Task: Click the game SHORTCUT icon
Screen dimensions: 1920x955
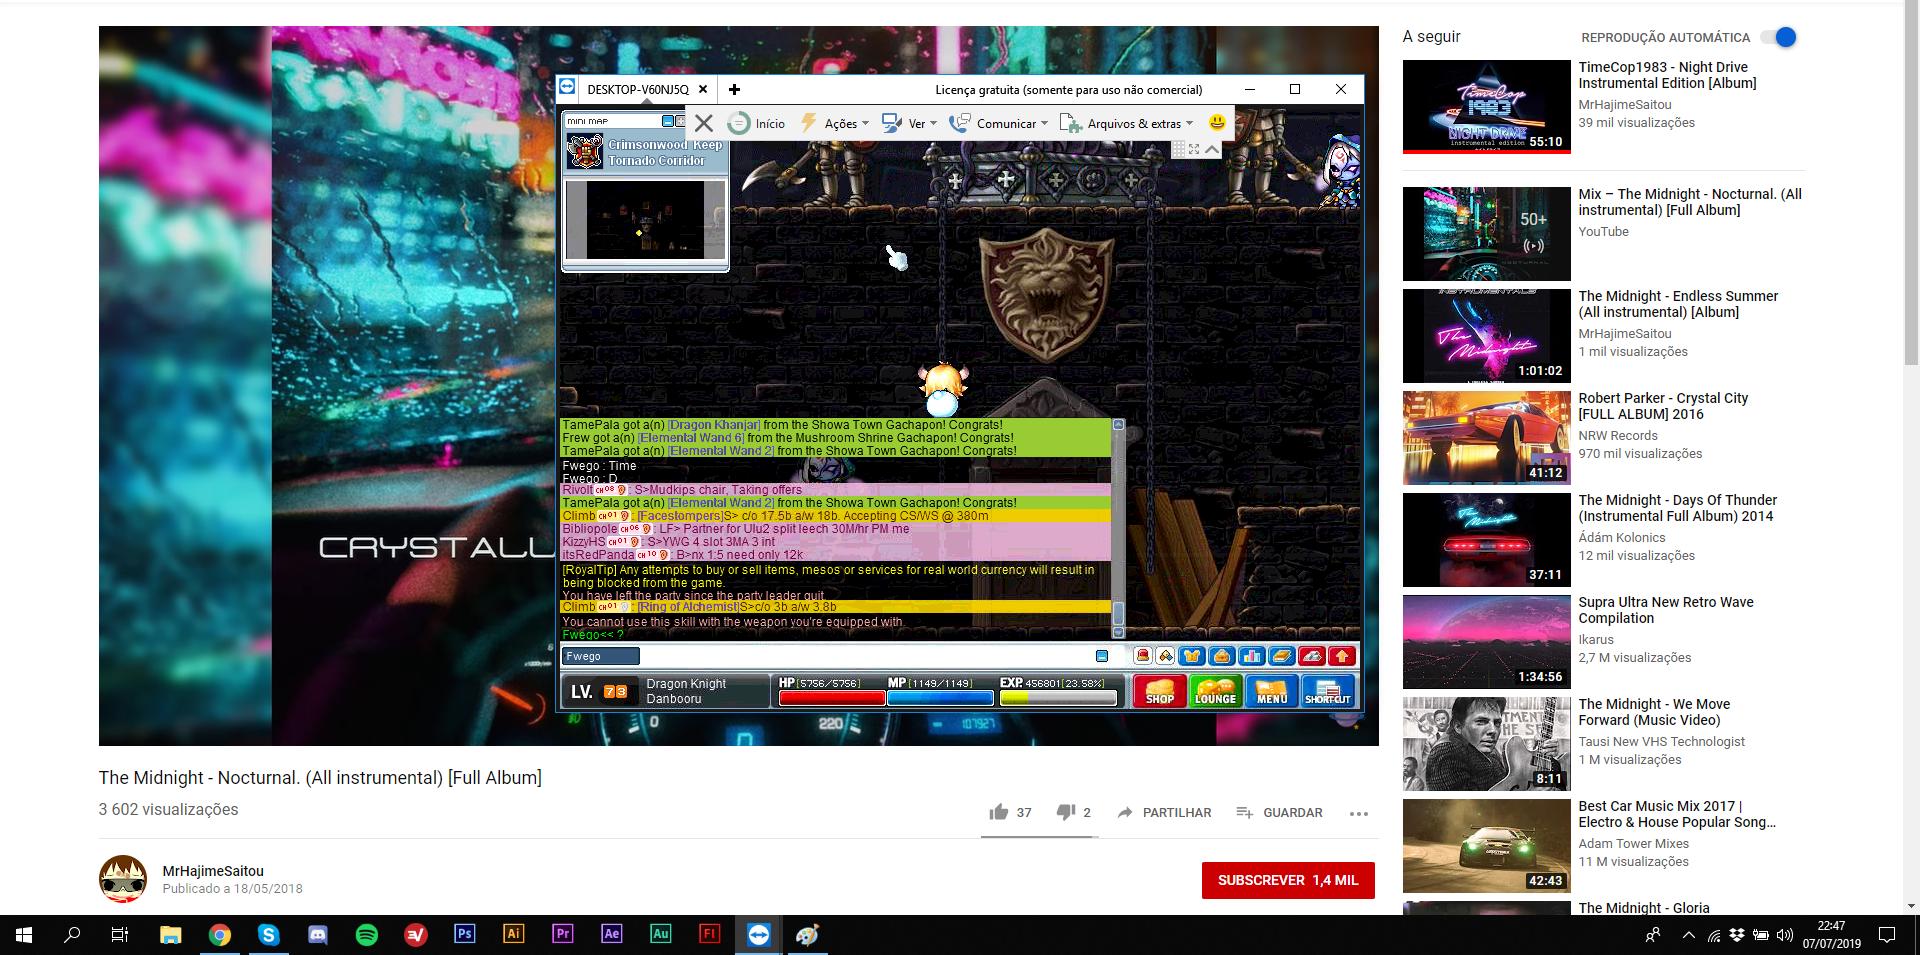Action: 1327,692
